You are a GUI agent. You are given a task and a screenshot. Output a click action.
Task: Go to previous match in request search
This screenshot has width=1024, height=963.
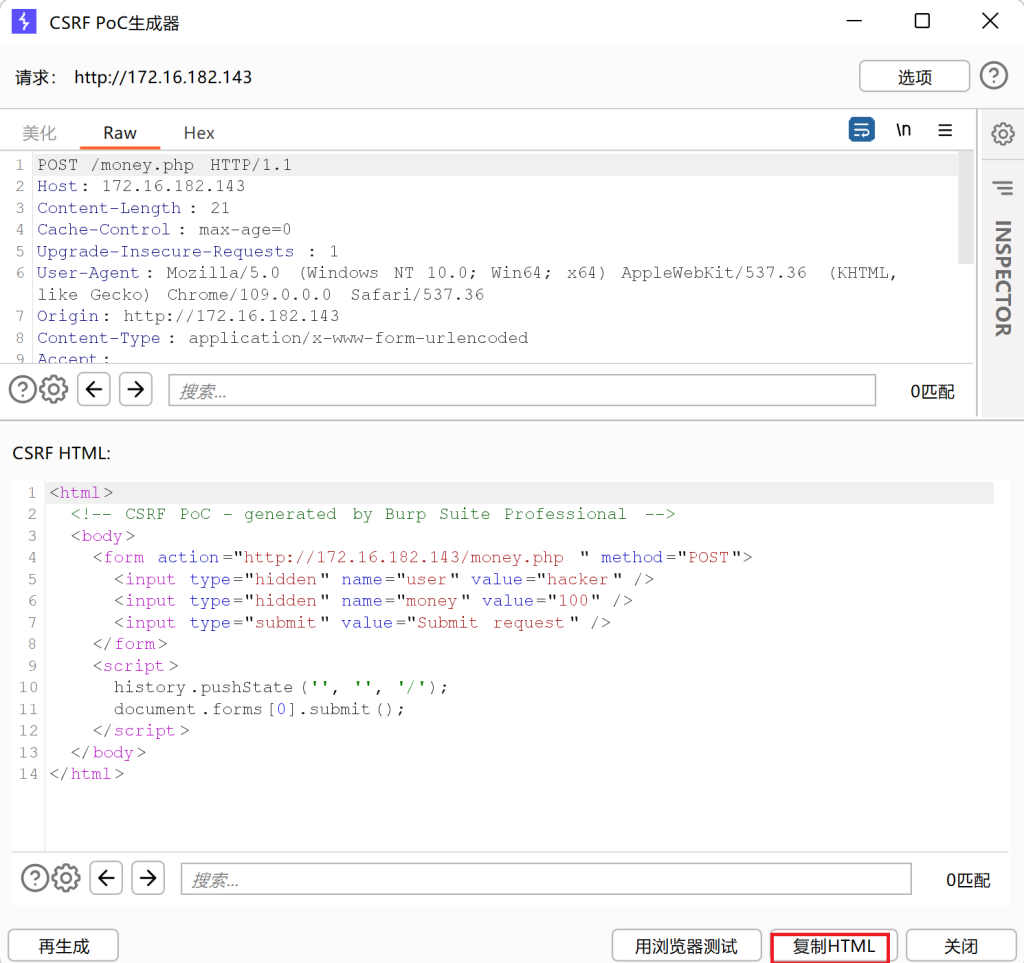[93, 389]
